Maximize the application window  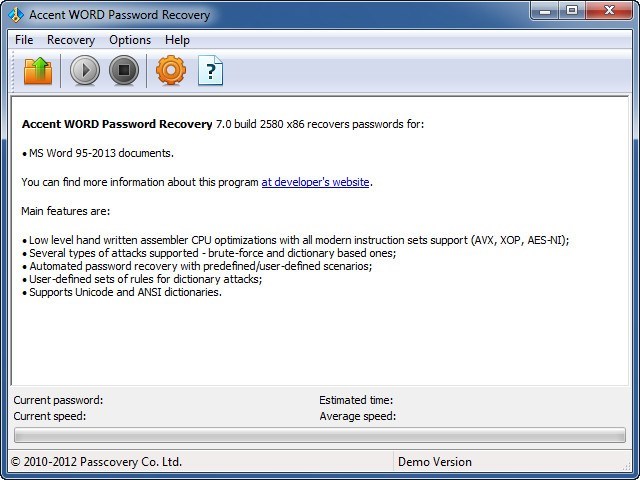click(572, 11)
